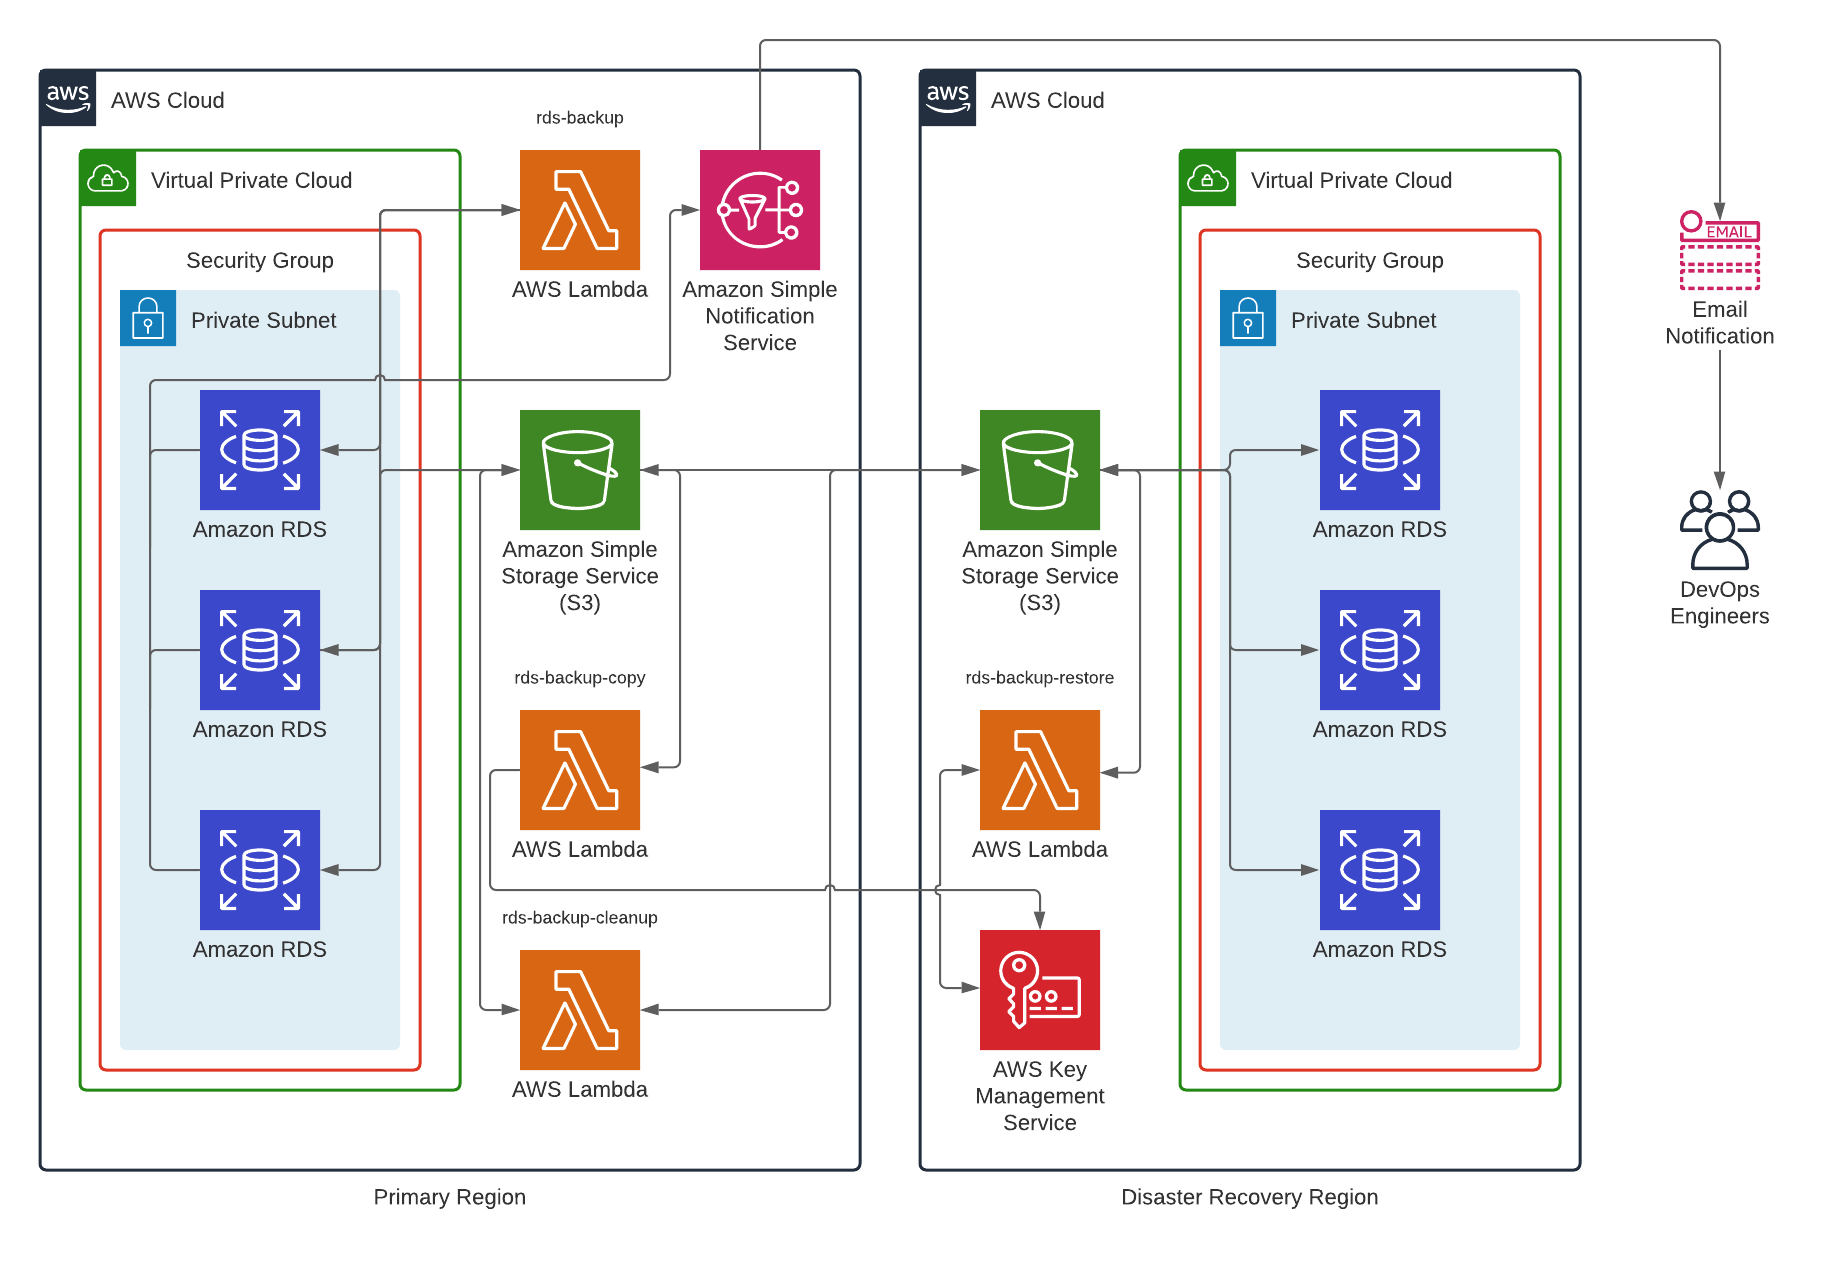Screen dimensions: 1830x1270
Task: Select the 'rds-backup-copy' label text
Action: click(x=580, y=678)
